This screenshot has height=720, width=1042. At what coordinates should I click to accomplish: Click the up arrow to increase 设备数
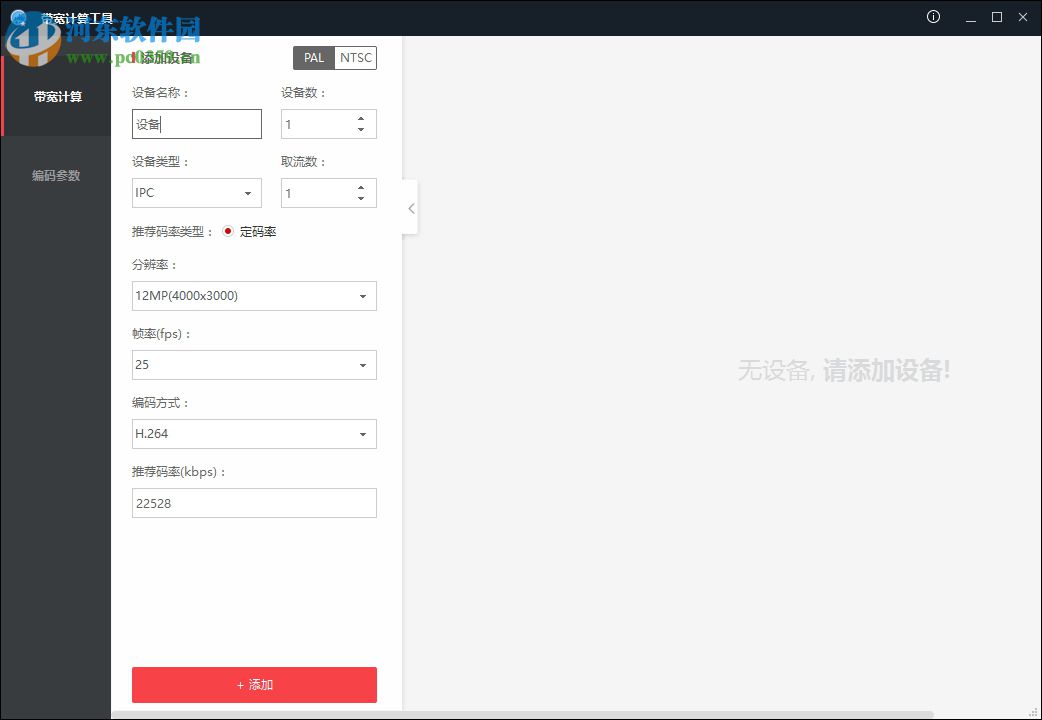(x=362, y=117)
